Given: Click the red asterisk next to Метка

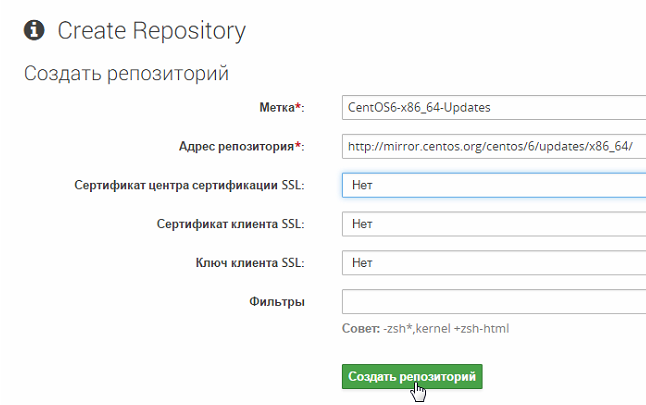Looking at the screenshot, I should point(299,107).
